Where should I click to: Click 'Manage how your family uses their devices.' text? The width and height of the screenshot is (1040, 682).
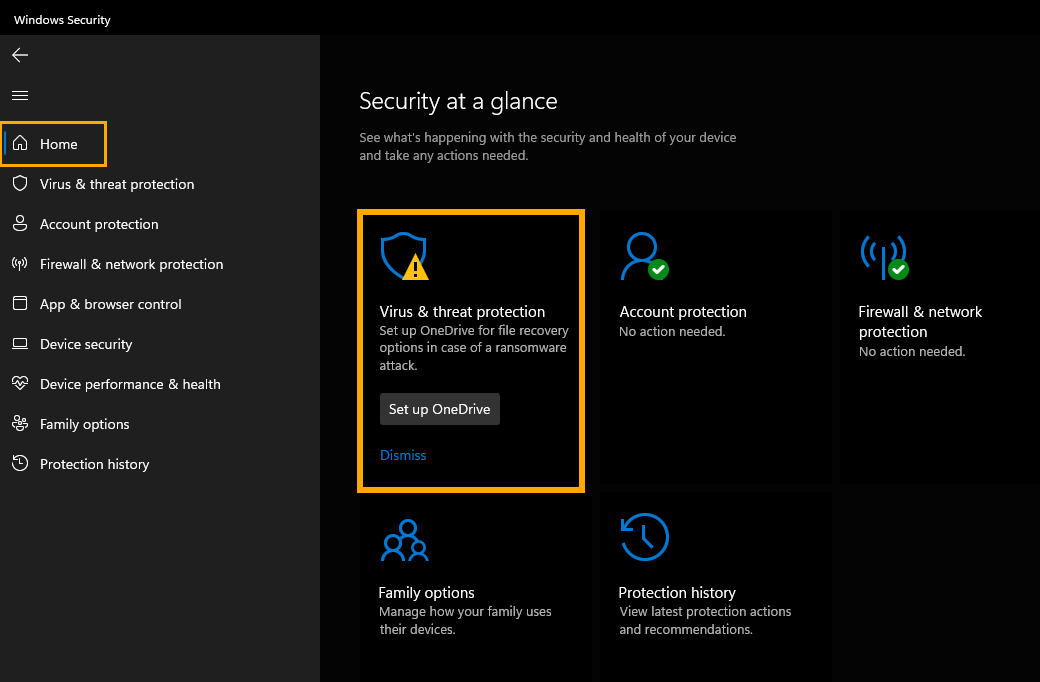466,620
